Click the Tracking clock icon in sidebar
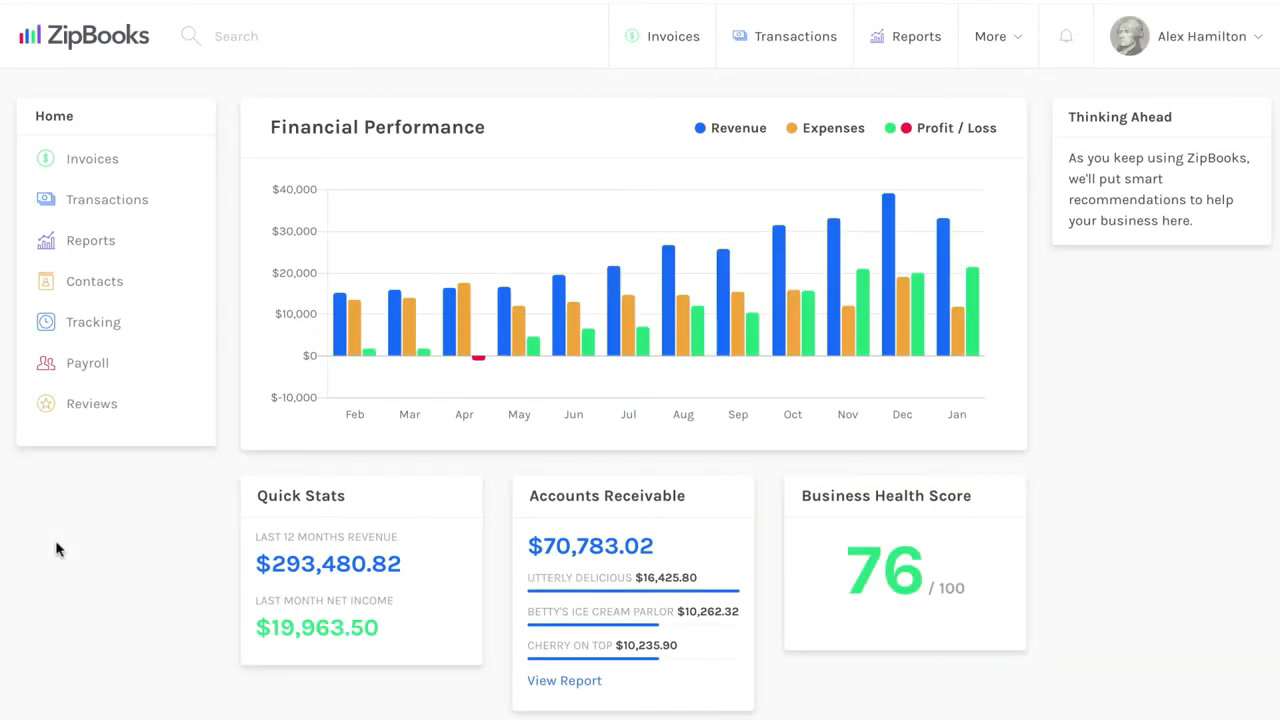The image size is (1280, 720). (x=46, y=322)
